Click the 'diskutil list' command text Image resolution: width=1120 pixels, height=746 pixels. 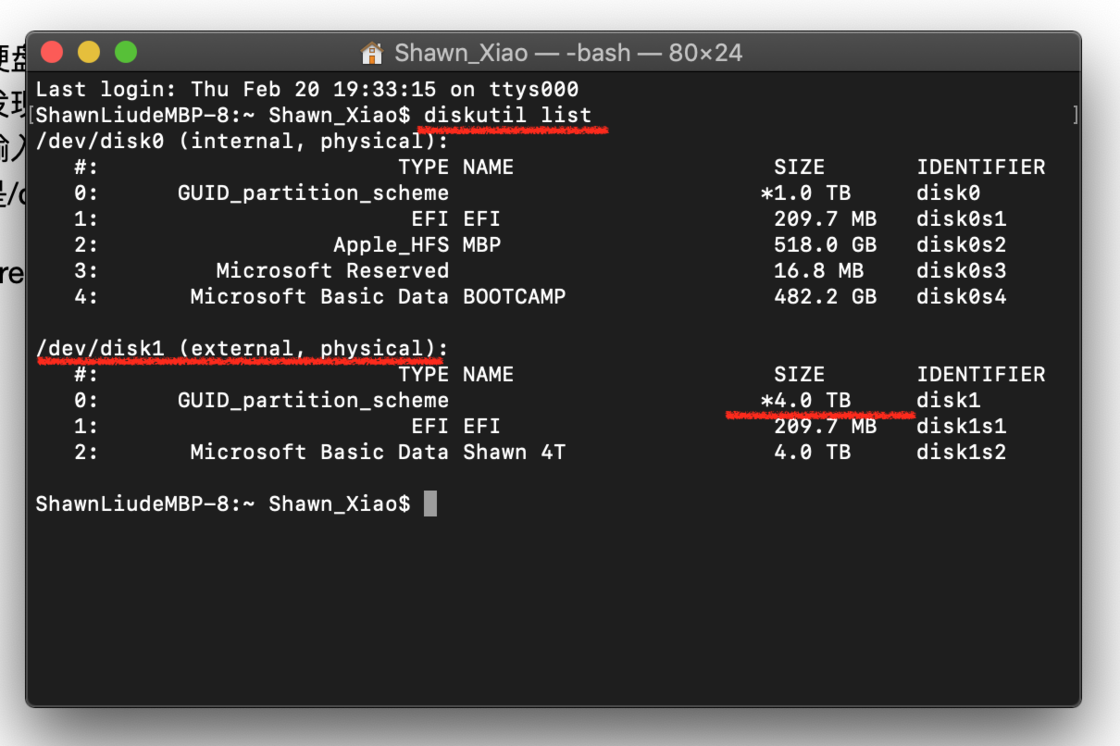tap(508, 115)
